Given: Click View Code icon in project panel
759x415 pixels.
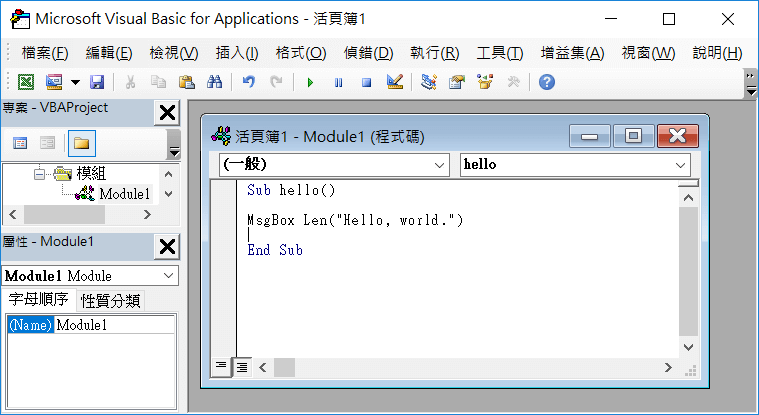Looking at the screenshot, I should (x=20, y=143).
